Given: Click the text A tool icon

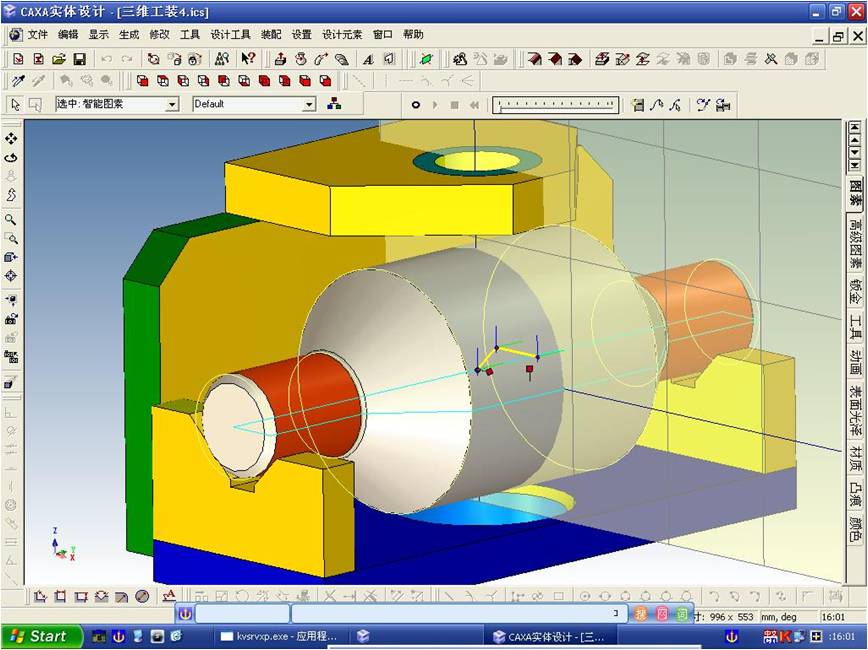Looking at the screenshot, I should pyautogui.click(x=368, y=59).
